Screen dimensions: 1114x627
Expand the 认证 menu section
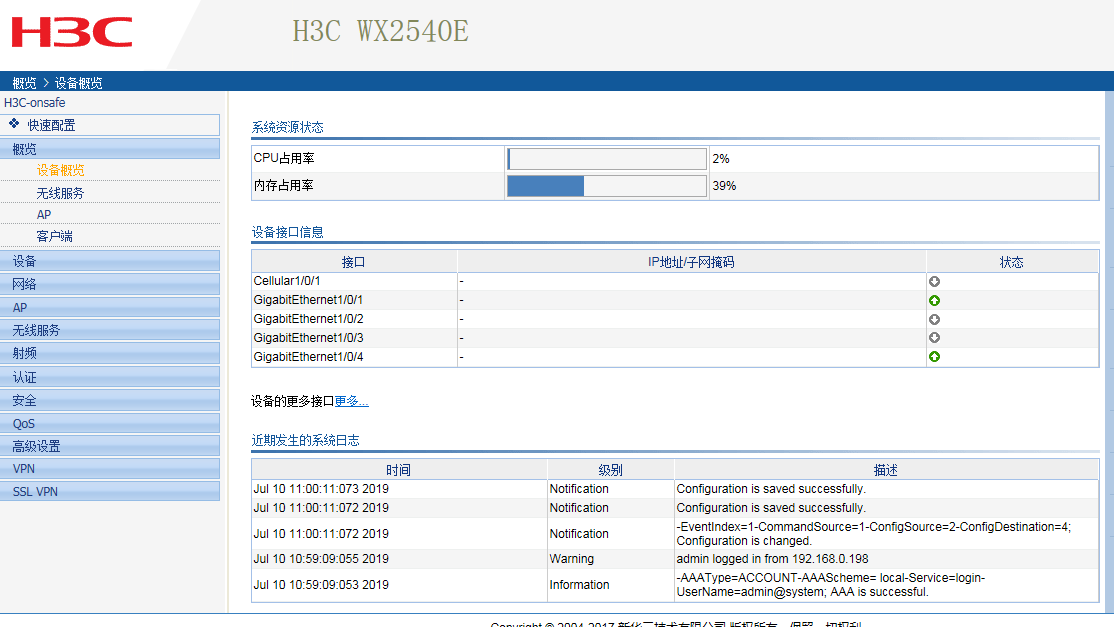tap(110, 377)
